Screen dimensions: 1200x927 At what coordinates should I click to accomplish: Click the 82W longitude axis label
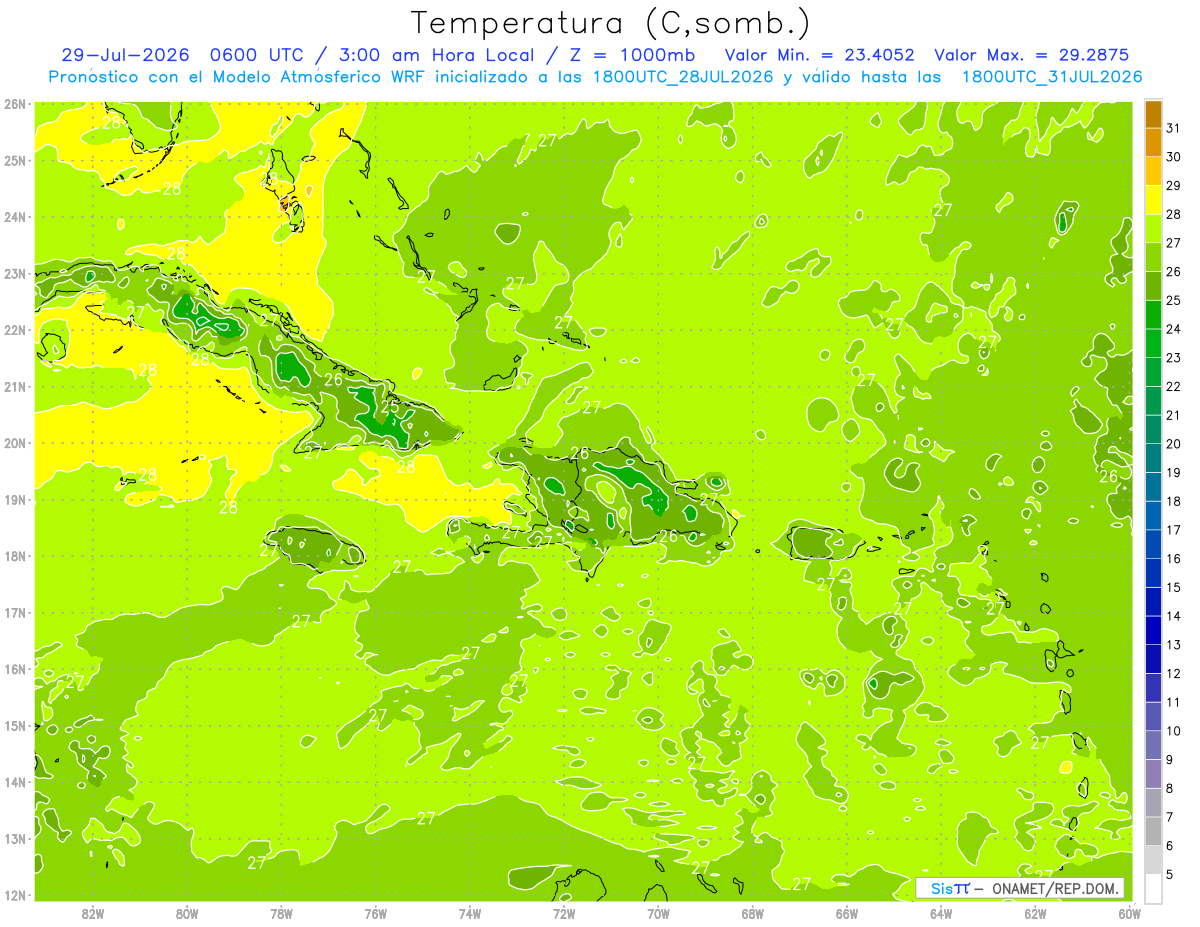(93, 913)
